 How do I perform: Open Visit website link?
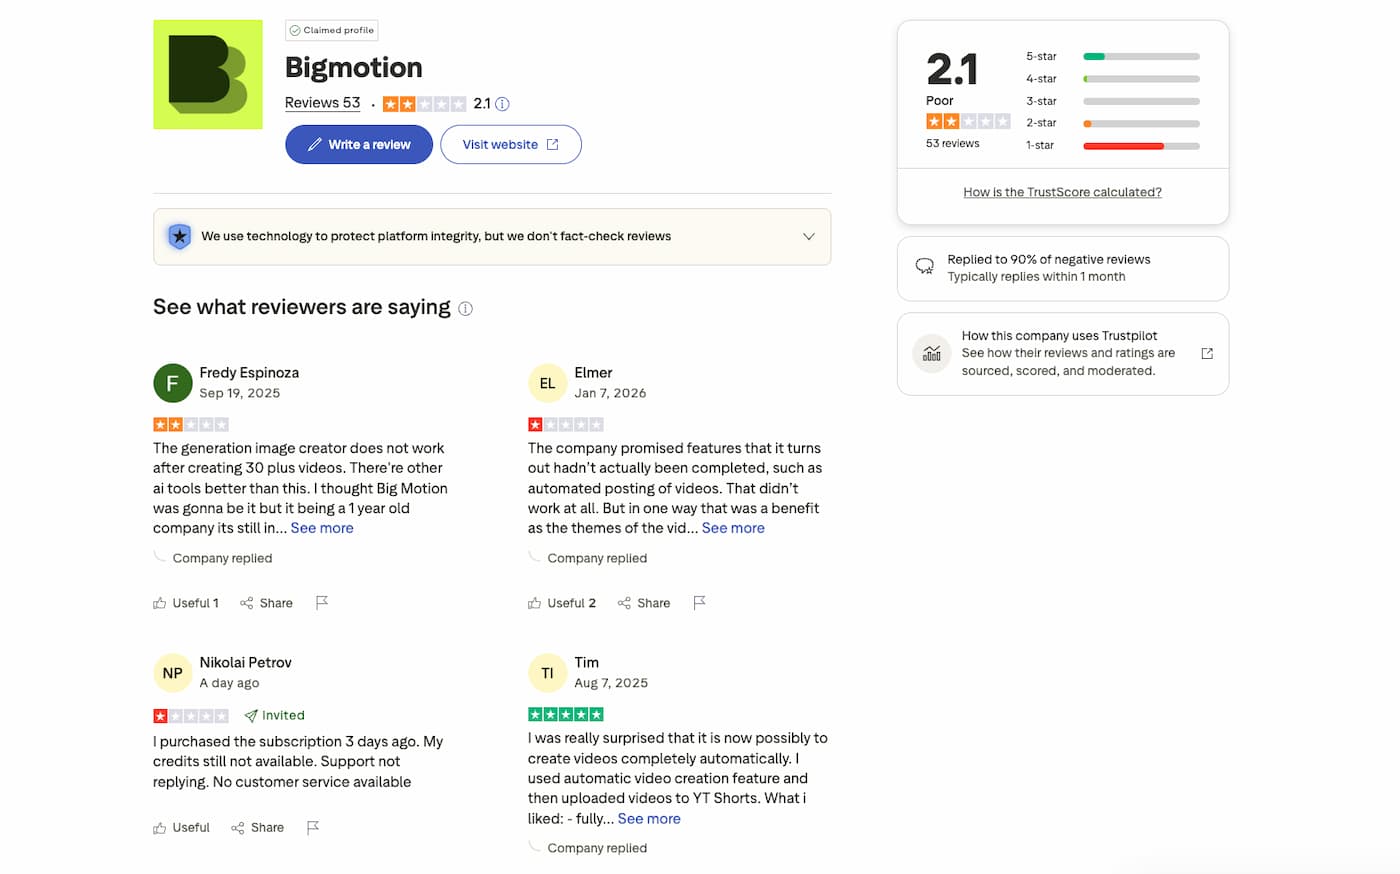point(510,144)
